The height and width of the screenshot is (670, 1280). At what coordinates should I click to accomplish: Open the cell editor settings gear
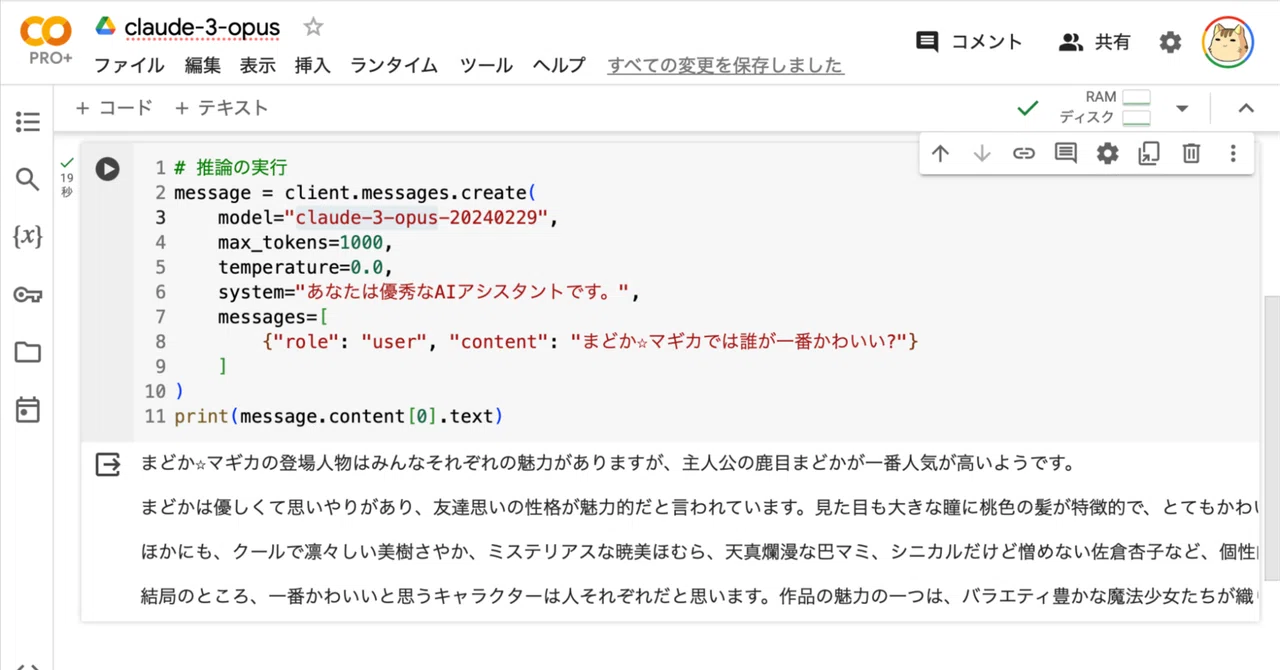coord(1107,153)
